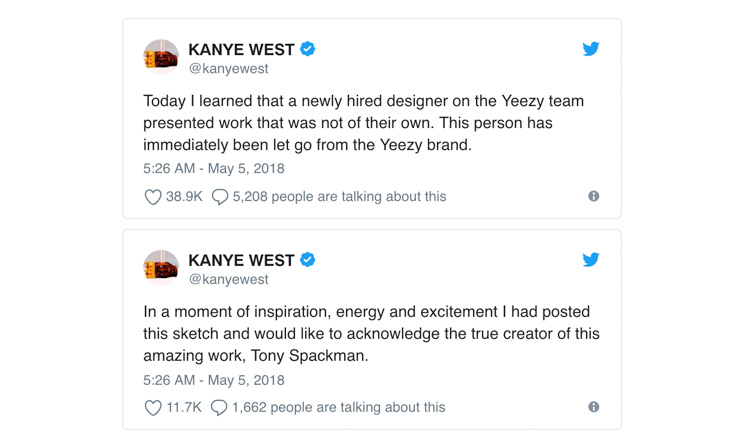Open replies bubble on first tweet
The image size is (750, 442).
pos(220,197)
